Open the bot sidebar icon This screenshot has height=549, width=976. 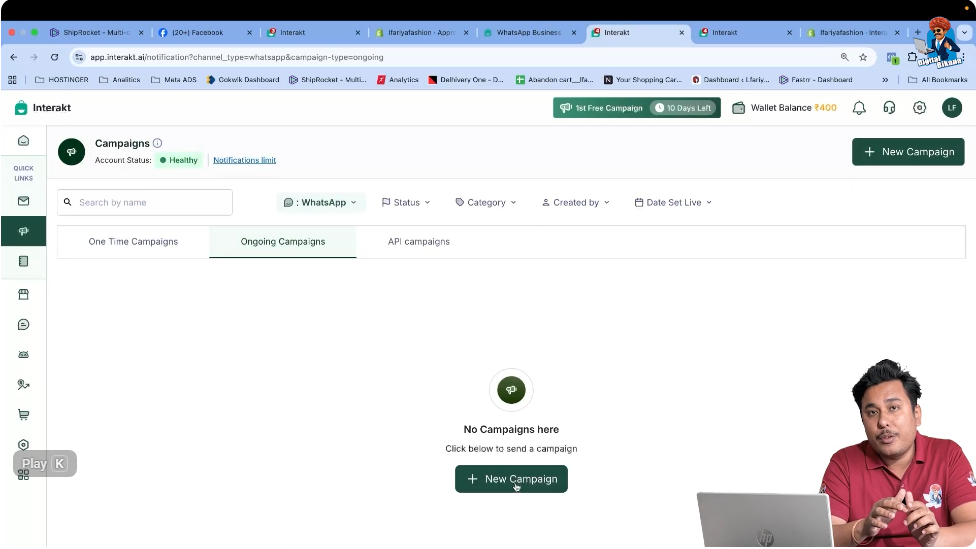(23, 355)
